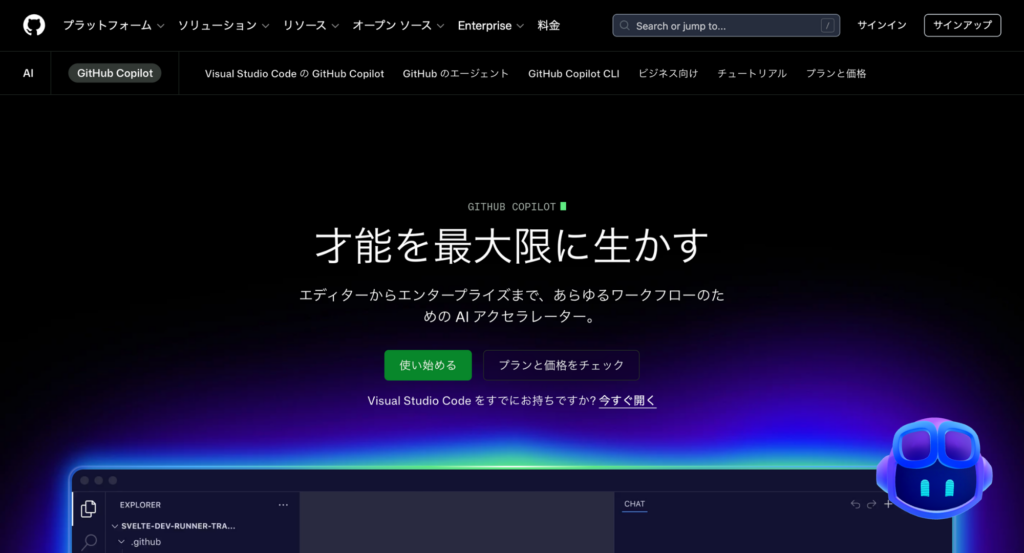Viewport: 1024px width, 553px height.
Task: Click the redo arrow in Chat panel
Action: (871, 504)
